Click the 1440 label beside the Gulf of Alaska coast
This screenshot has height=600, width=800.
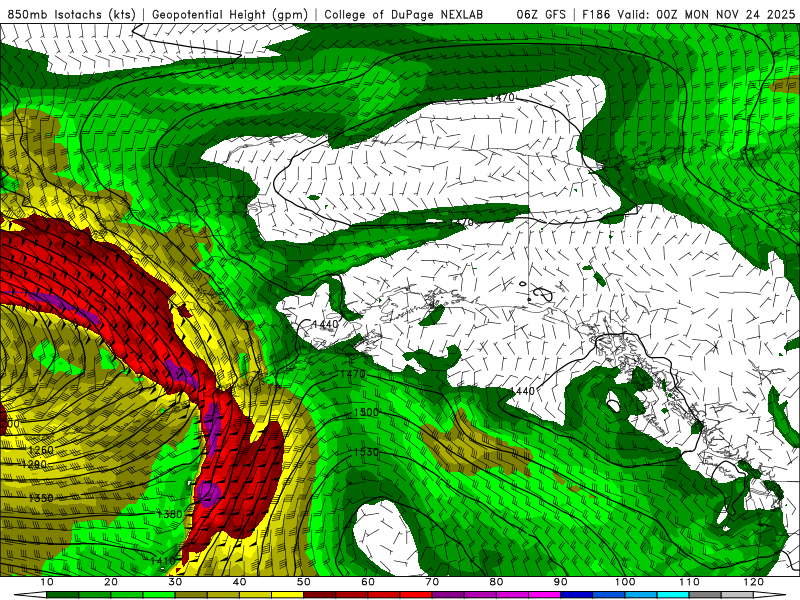[522, 391]
